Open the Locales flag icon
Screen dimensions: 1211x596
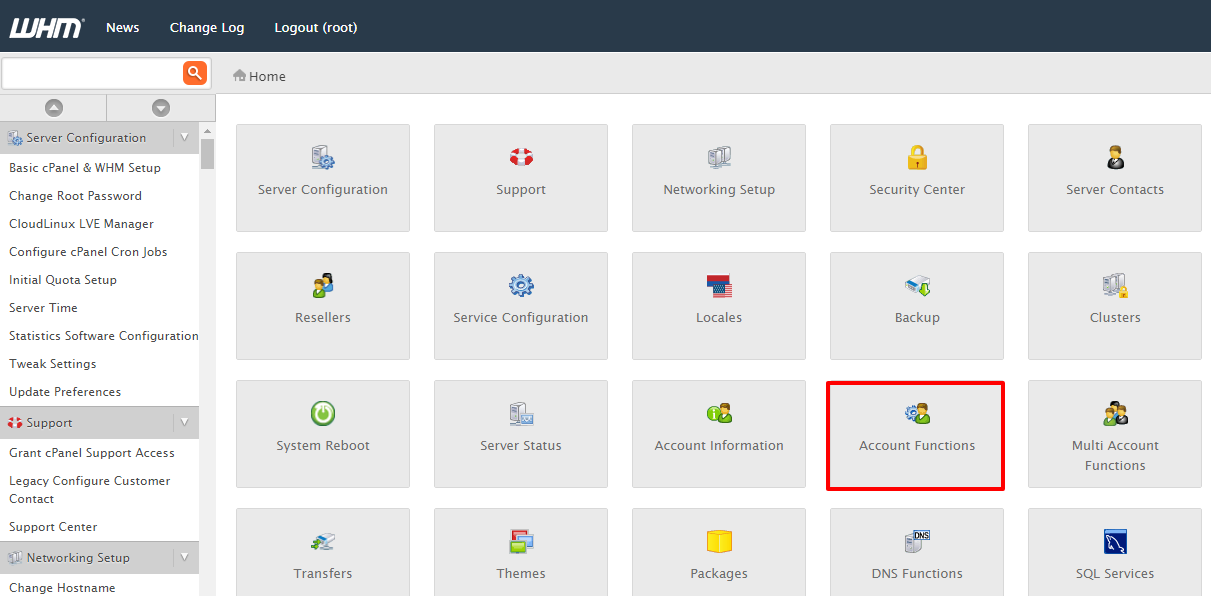coord(719,286)
